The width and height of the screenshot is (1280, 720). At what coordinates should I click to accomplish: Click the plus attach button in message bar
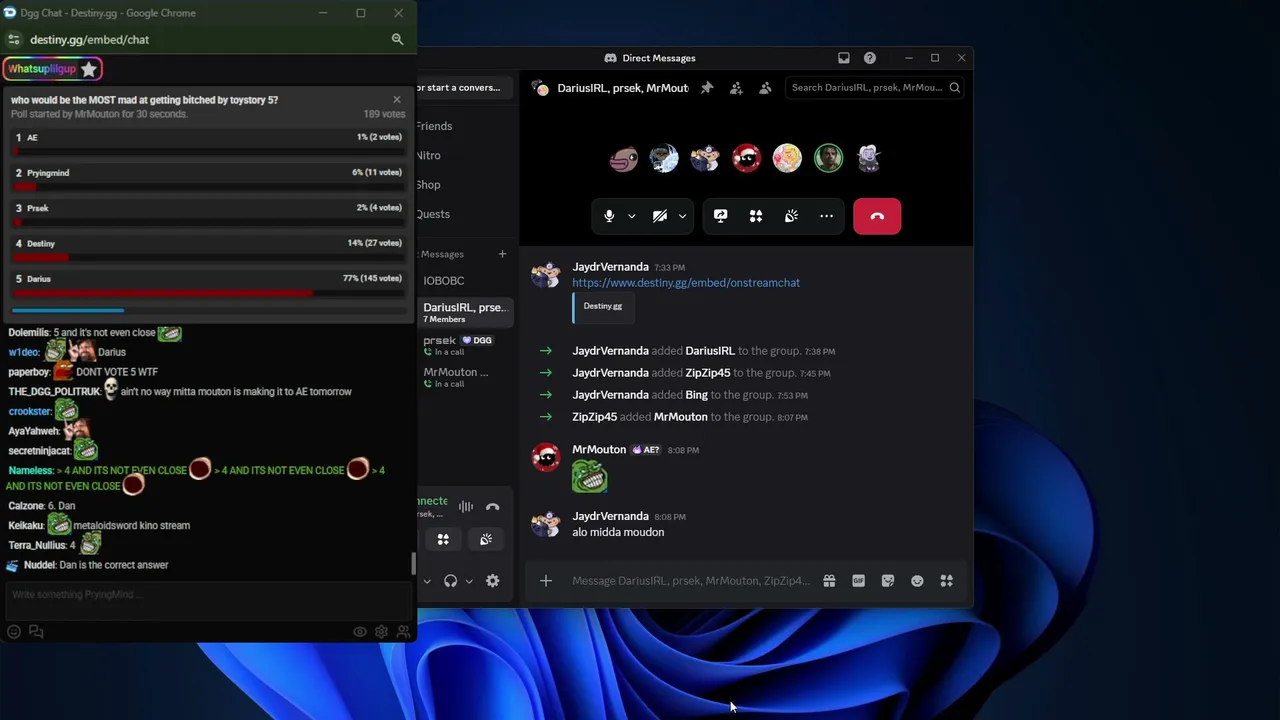click(x=546, y=581)
